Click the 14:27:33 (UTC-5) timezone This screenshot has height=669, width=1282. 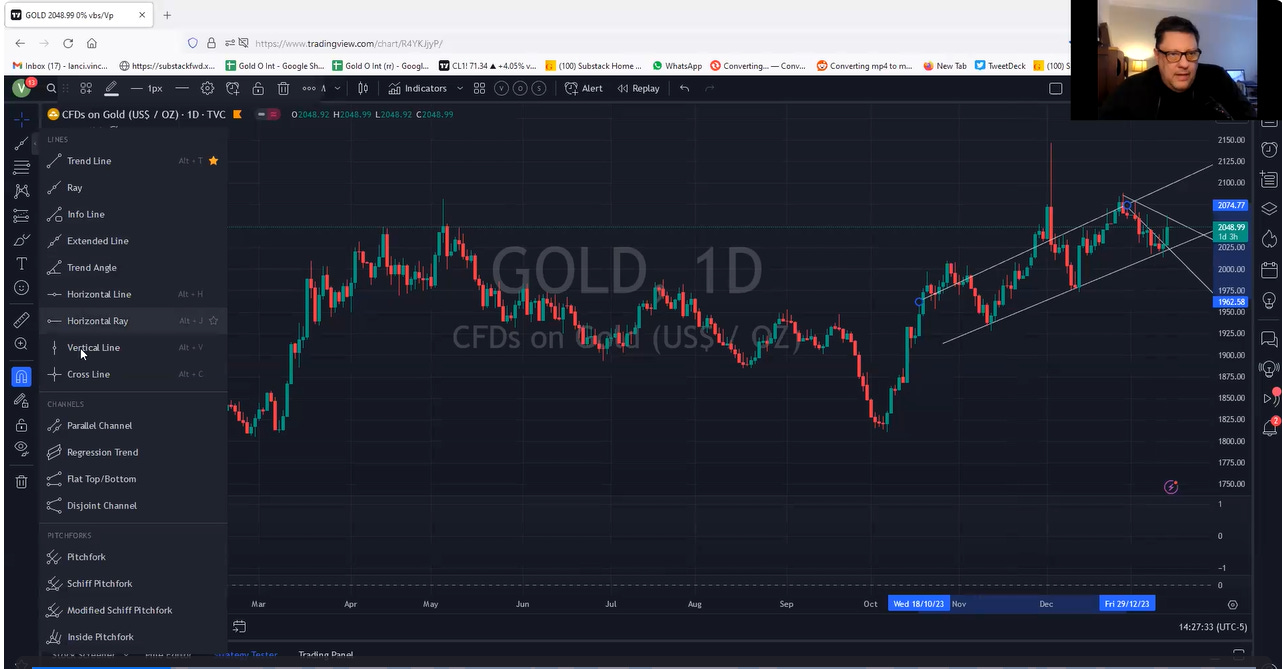point(1213,627)
